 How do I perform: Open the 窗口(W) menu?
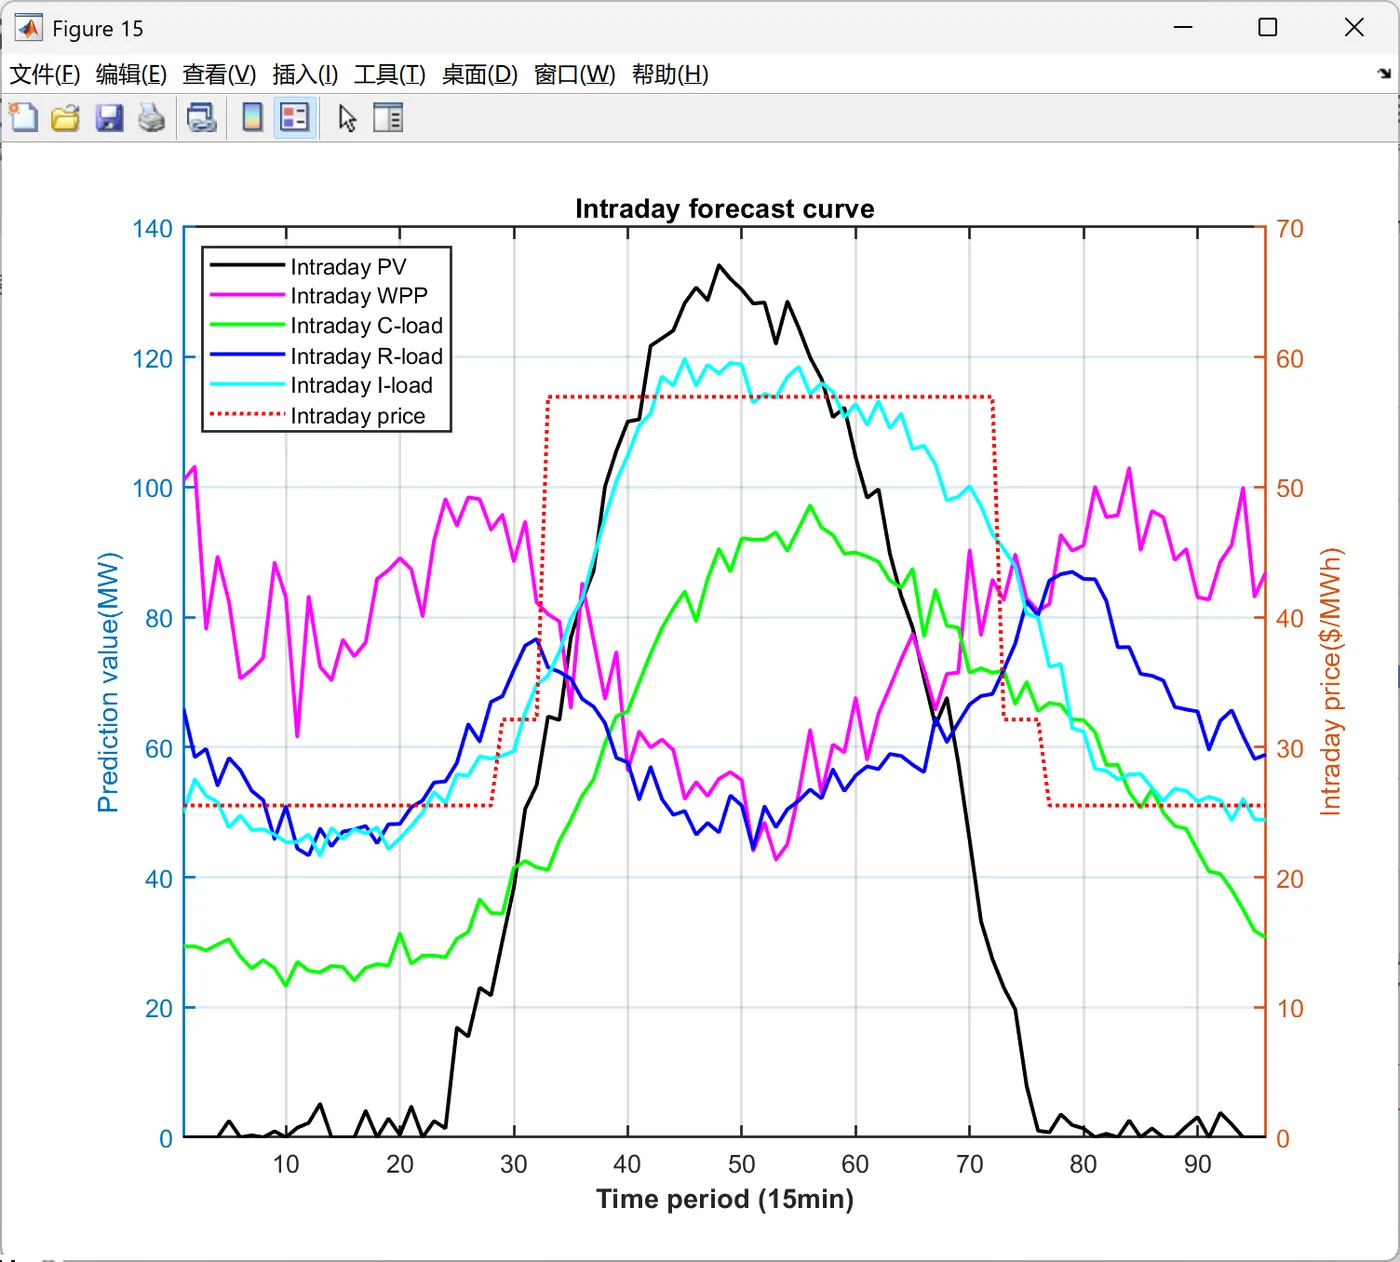(575, 75)
